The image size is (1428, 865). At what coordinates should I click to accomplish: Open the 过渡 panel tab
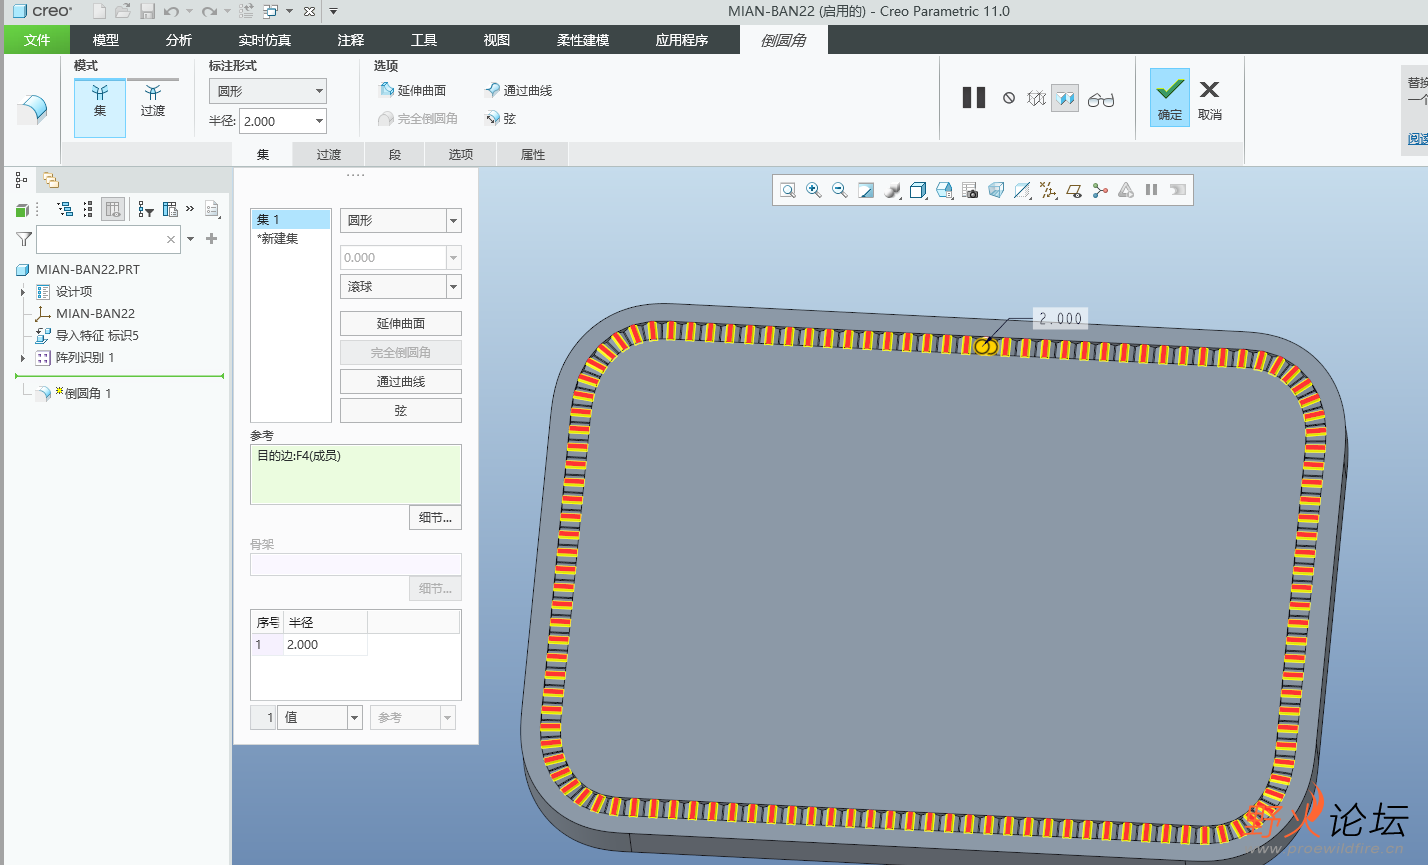point(329,154)
